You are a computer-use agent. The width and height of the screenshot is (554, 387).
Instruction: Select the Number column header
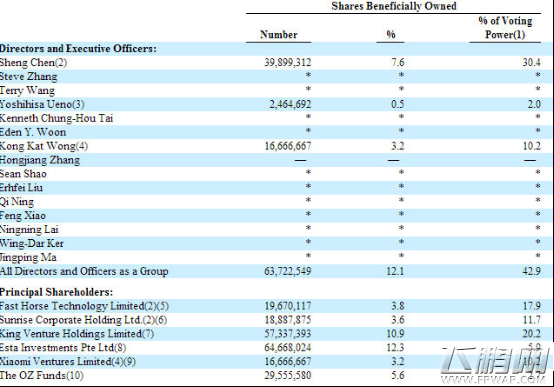pyautogui.click(x=279, y=35)
